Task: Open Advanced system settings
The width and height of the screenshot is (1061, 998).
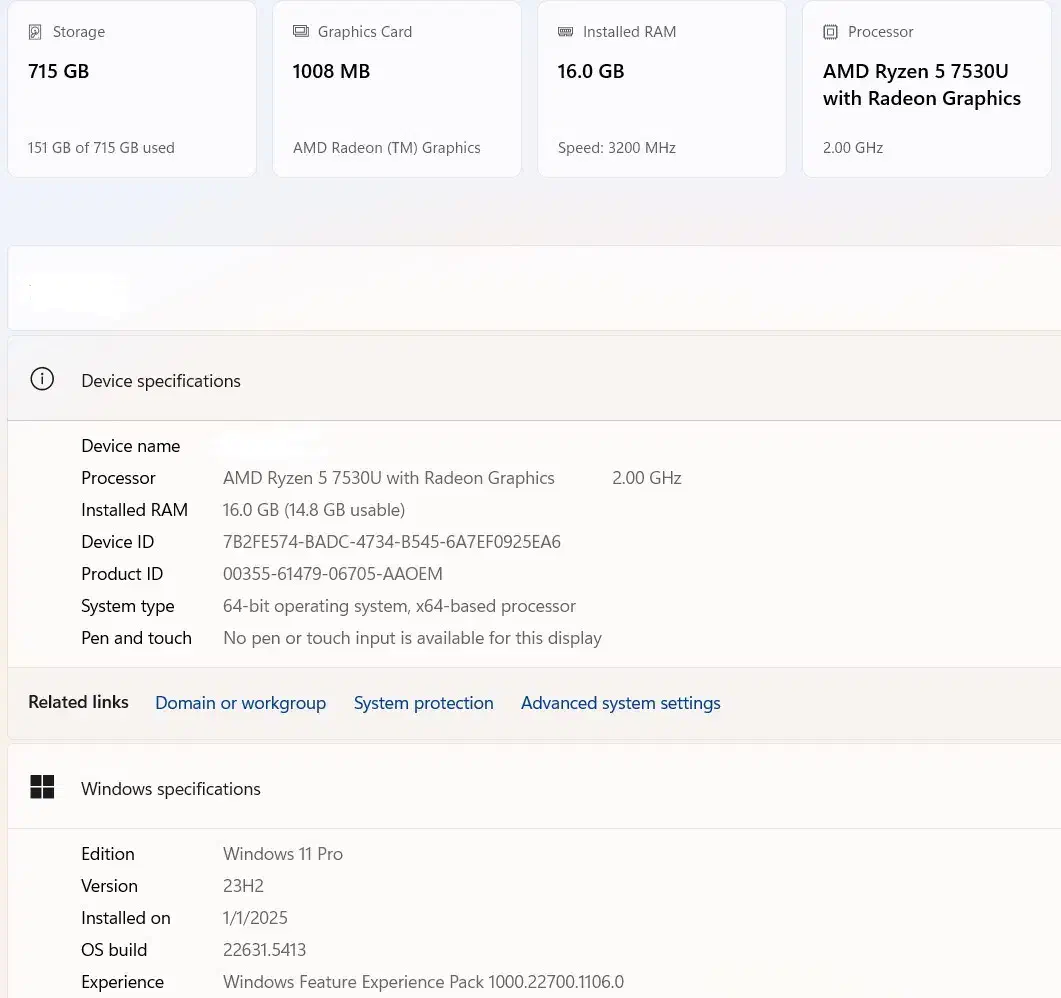Action: [620, 703]
